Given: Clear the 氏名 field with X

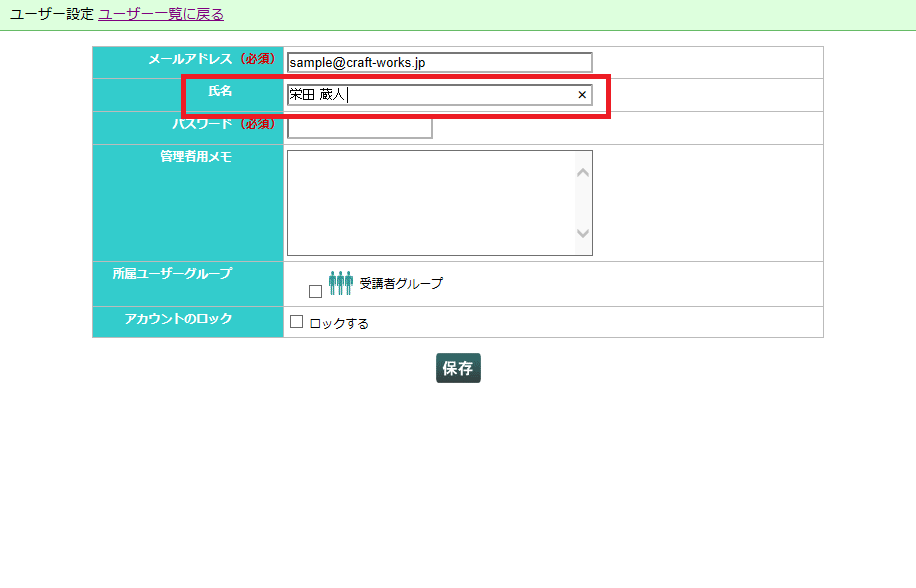Looking at the screenshot, I should [582, 95].
